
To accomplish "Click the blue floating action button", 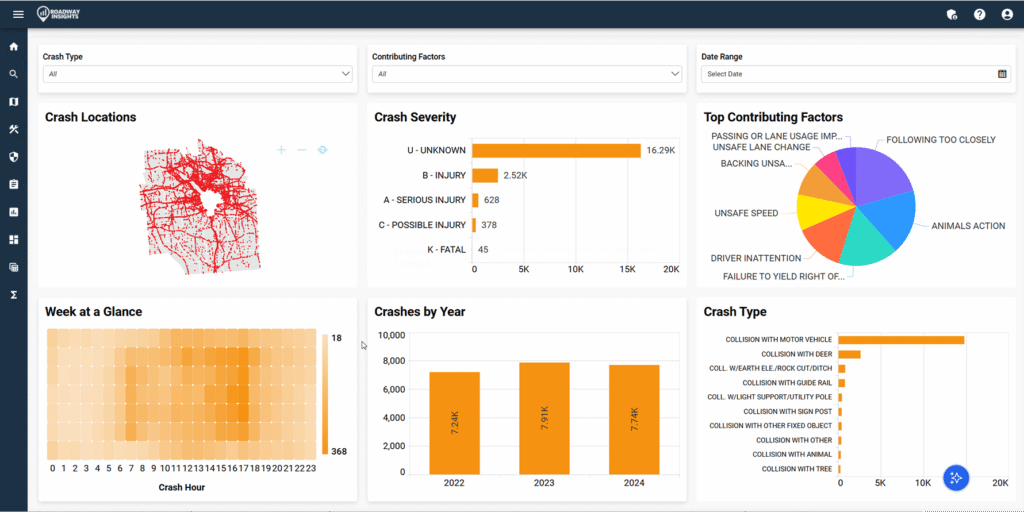I will 955,478.
